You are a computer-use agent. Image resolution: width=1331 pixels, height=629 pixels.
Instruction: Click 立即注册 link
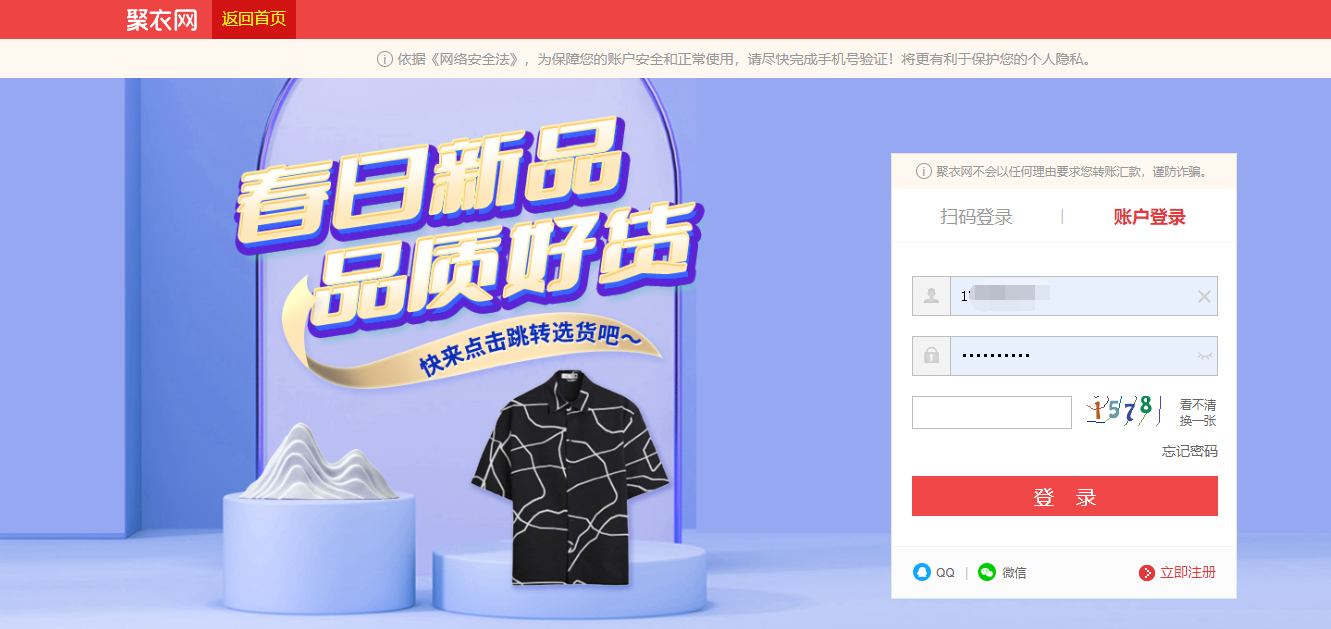pos(1188,573)
